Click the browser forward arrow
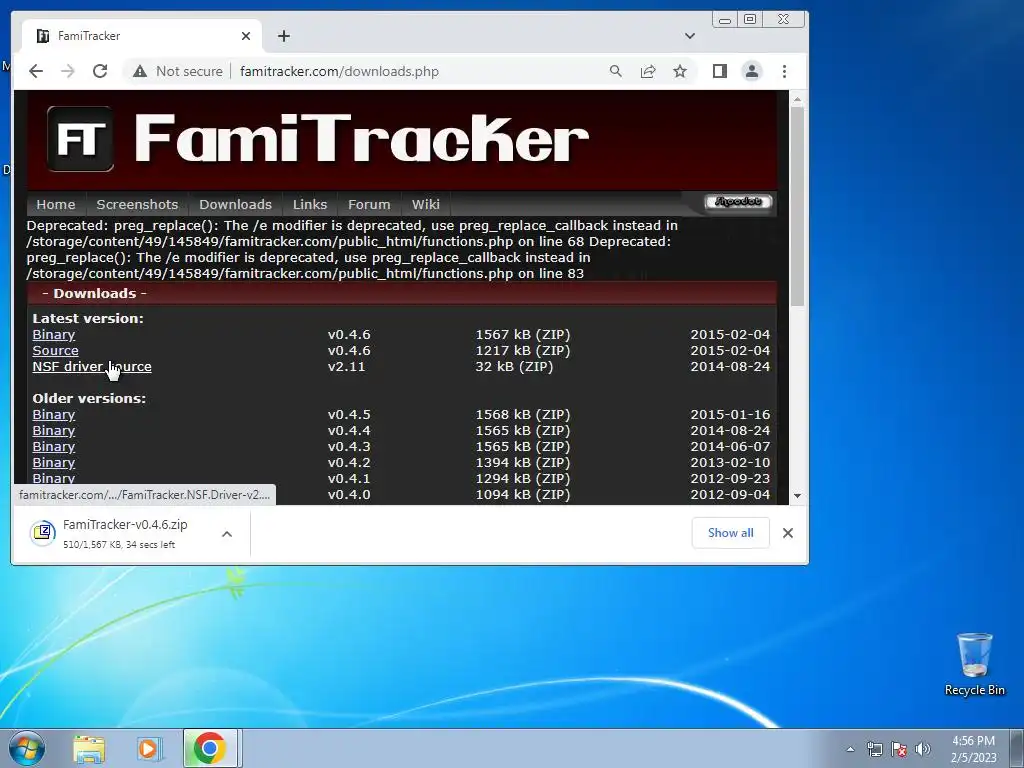The height and width of the screenshot is (768, 1024). pos(68,71)
